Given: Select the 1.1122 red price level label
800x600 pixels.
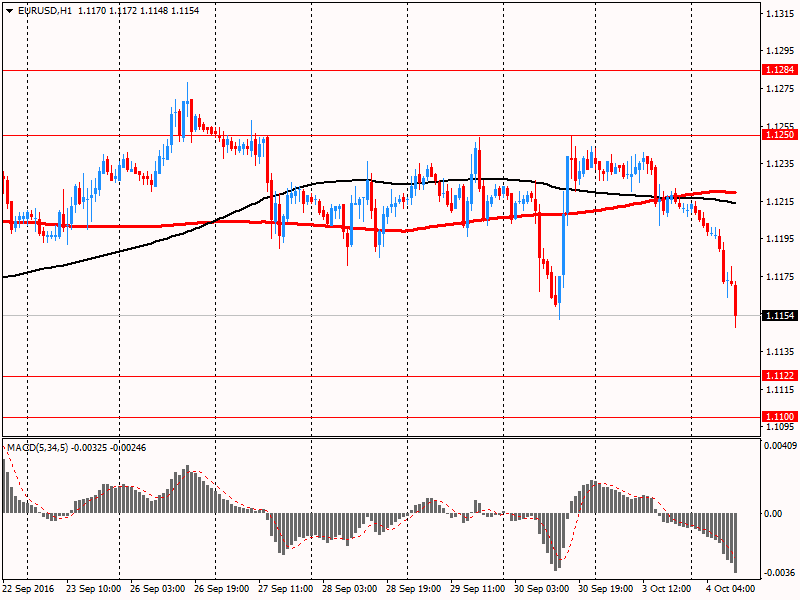Looking at the screenshot, I should [780, 376].
